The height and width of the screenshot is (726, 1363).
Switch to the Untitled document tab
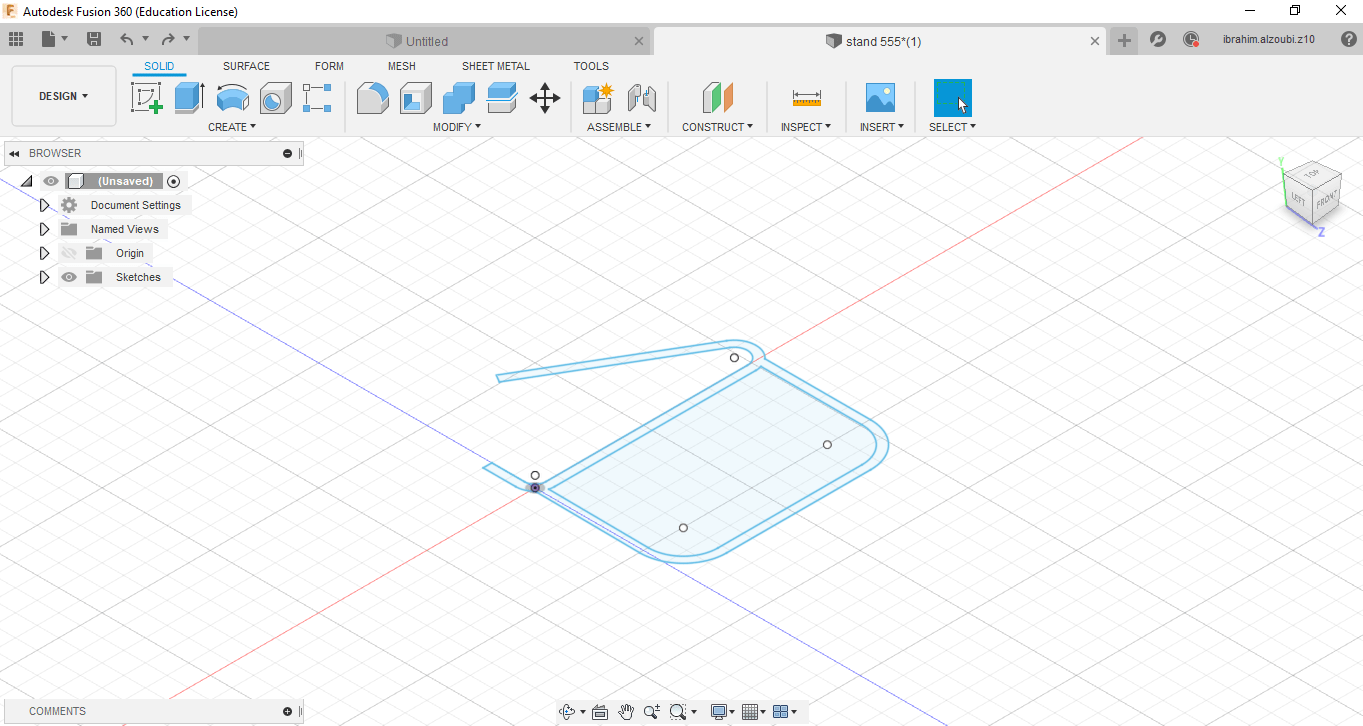pos(425,41)
